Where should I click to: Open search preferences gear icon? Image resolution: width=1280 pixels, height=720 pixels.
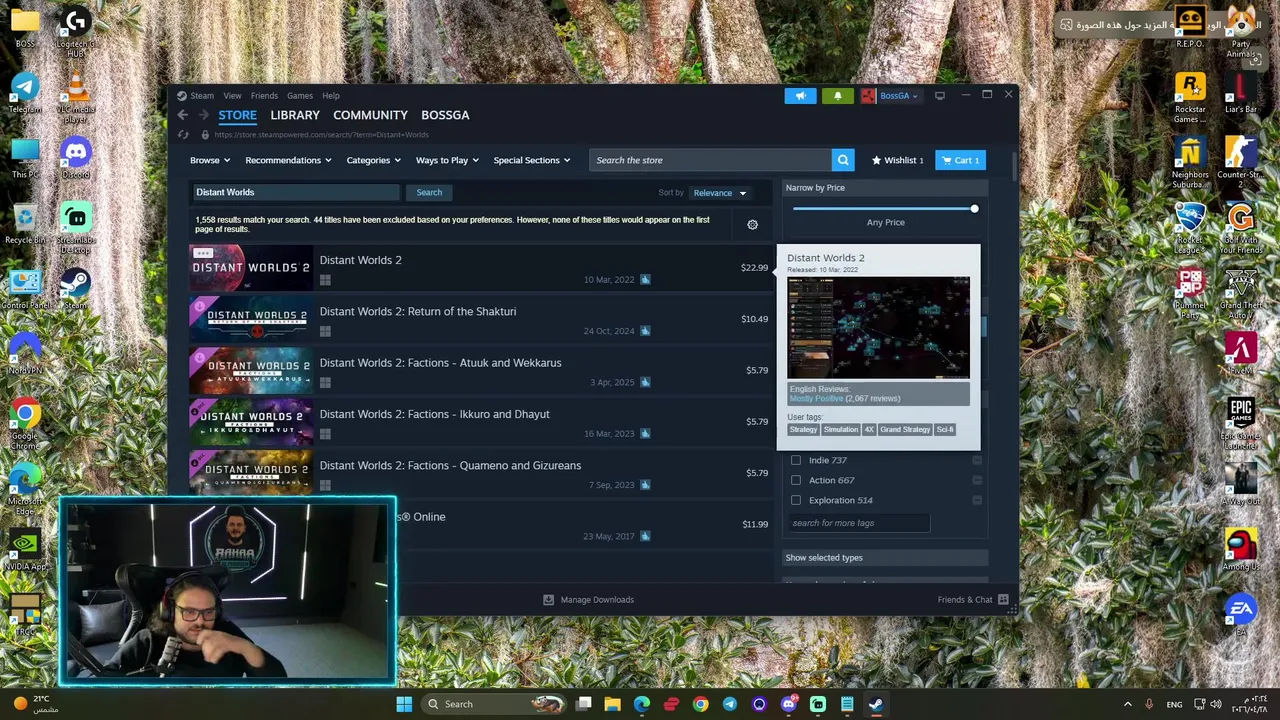tap(752, 224)
